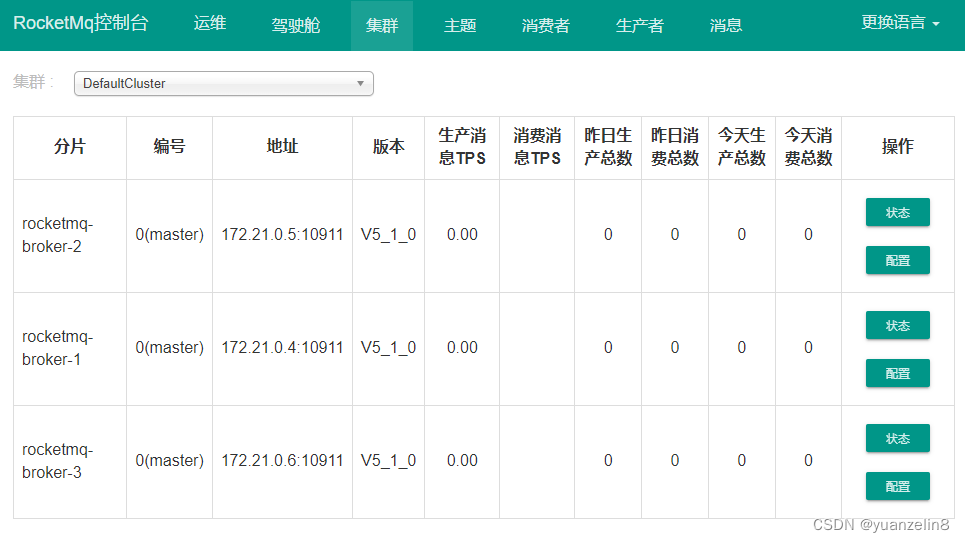
Task: Click V5_1_0 version of rocketmq-broker-3
Action: (x=388, y=461)
